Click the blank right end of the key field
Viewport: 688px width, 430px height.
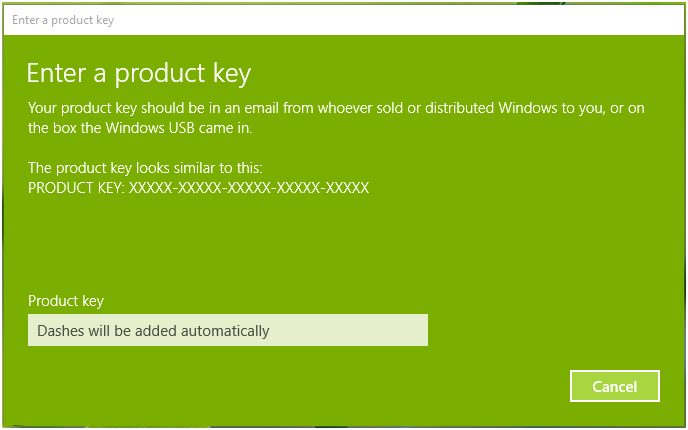click(x=390, y=330)
